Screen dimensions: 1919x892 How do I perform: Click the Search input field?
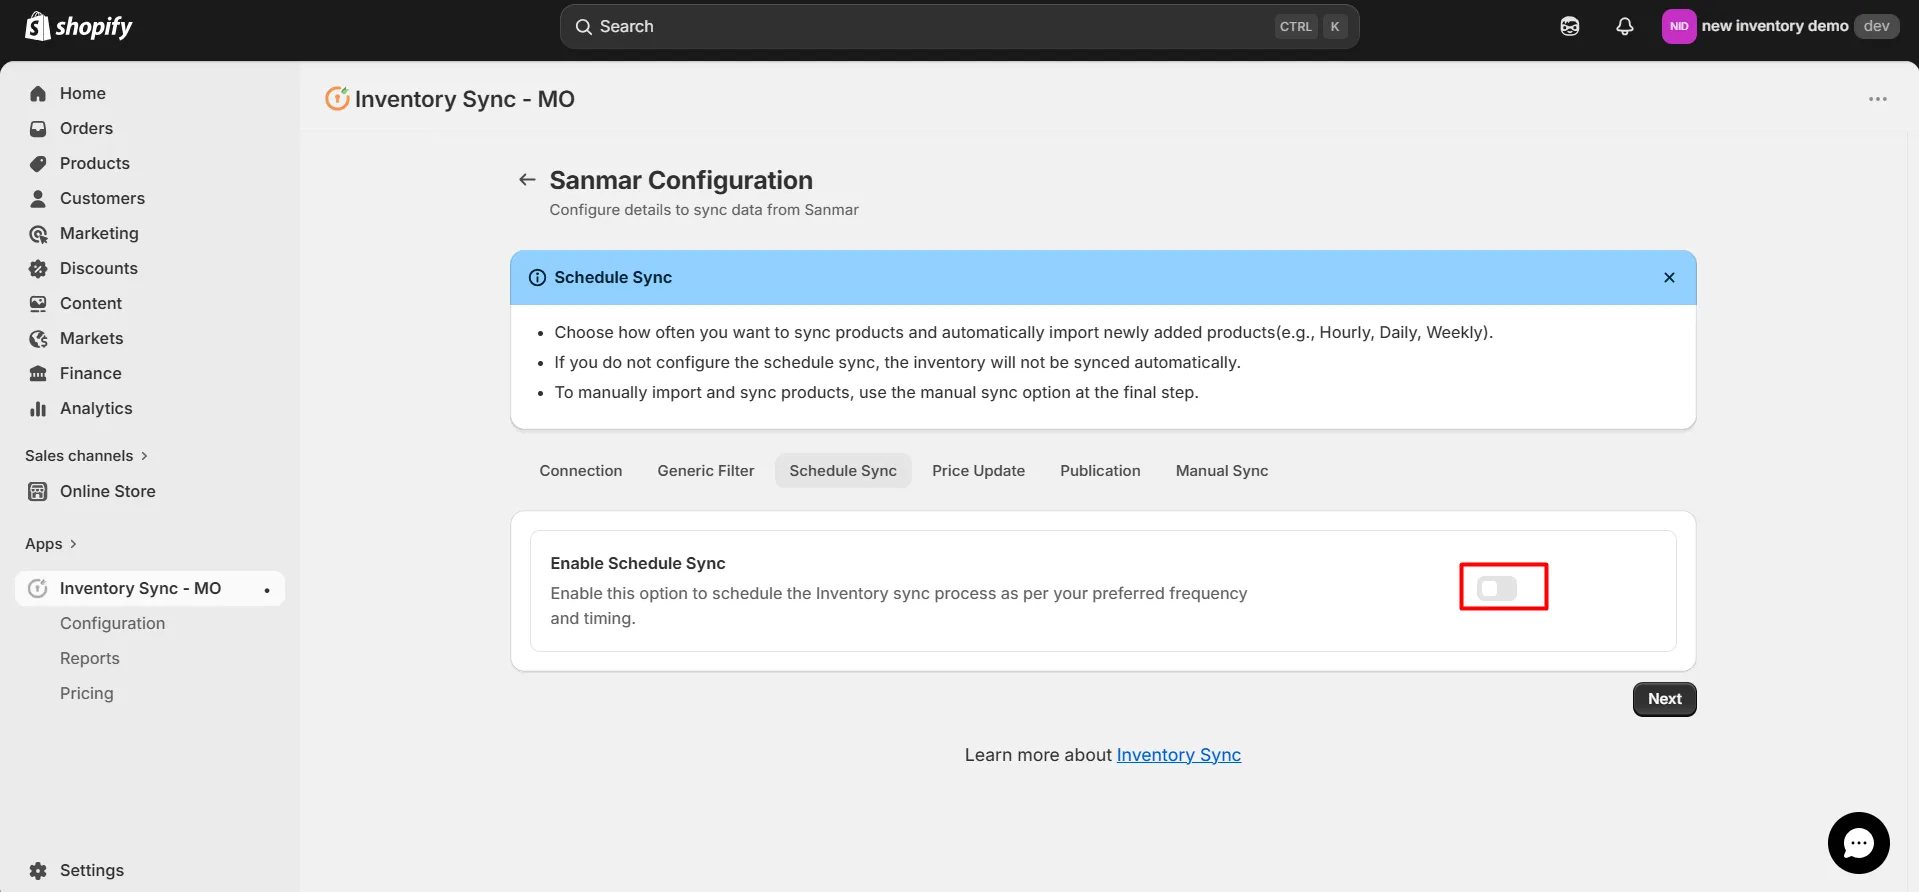pos(959,27)
